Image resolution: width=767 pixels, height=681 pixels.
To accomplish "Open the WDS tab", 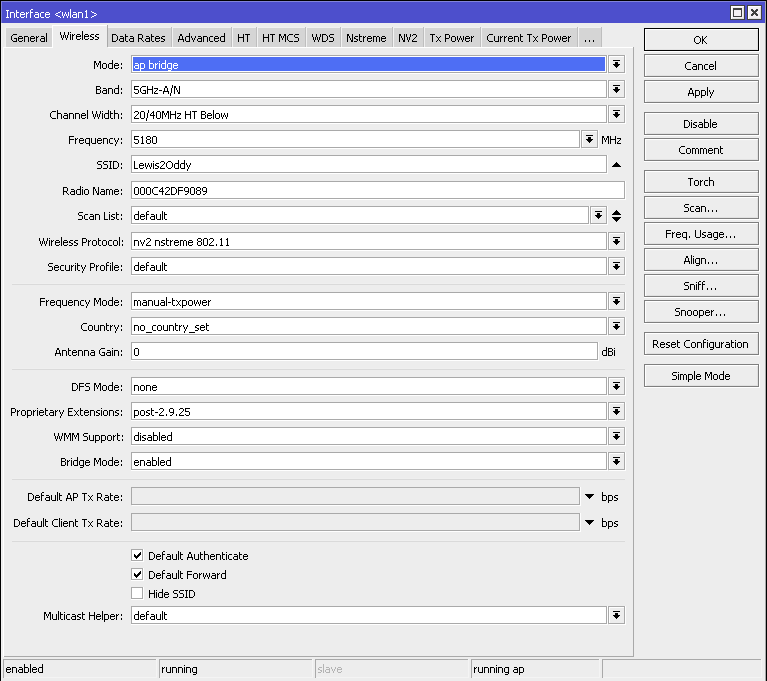I will (323, 38).
